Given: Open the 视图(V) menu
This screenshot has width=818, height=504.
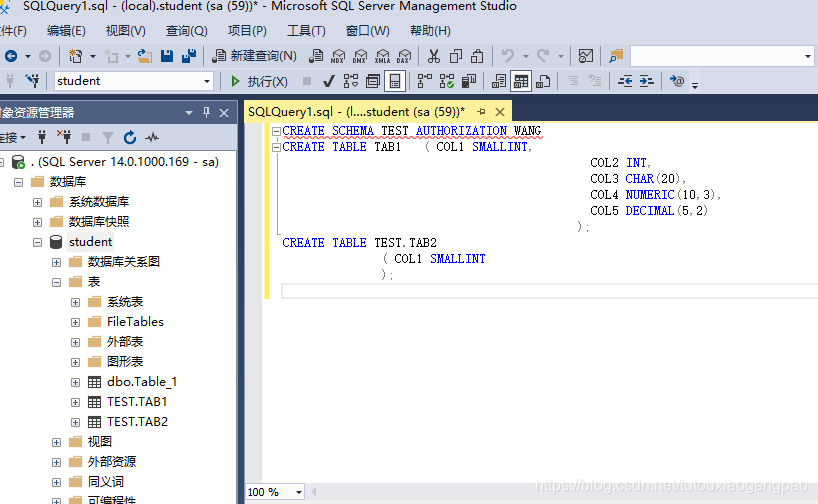Looking at the screenshot, I should pos(126,31).
